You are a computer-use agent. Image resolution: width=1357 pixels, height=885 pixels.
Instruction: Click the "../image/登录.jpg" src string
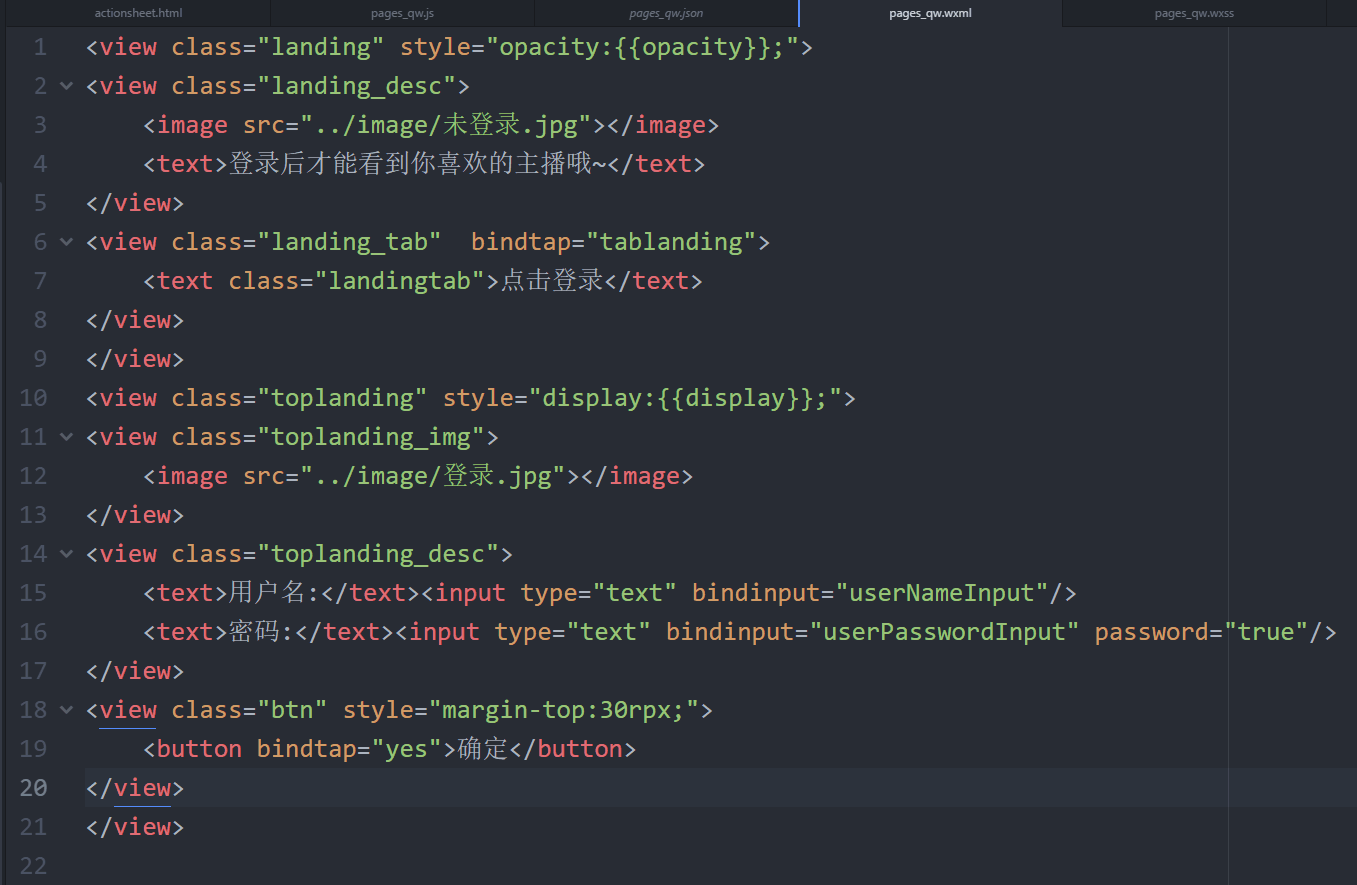click(433, 476)
